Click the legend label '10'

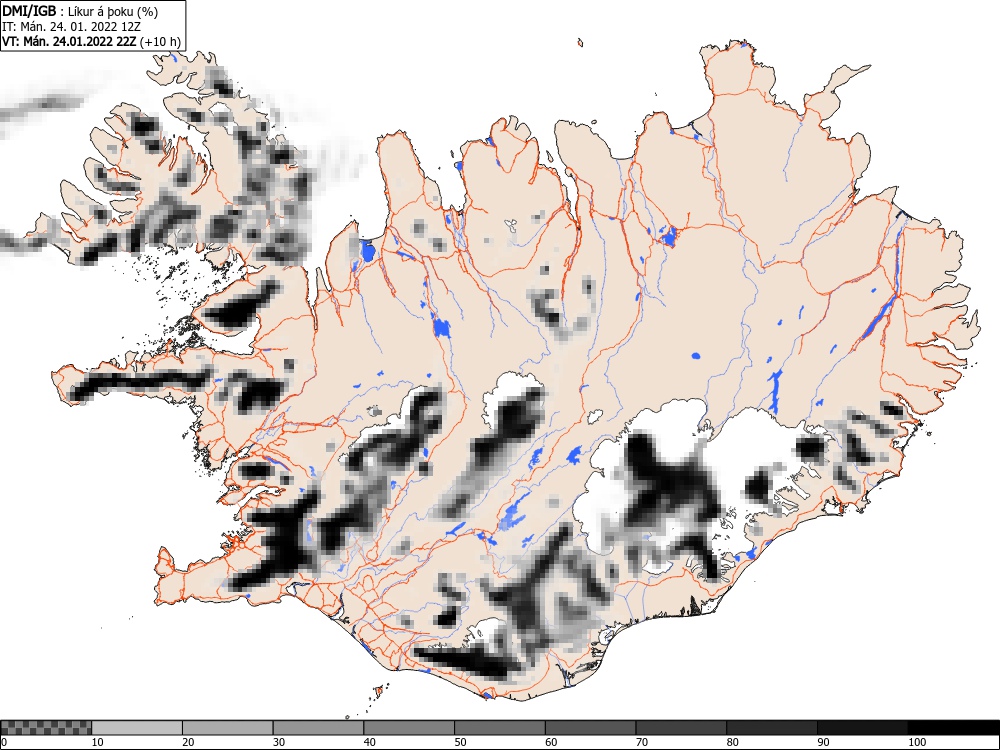coord(98,742)
